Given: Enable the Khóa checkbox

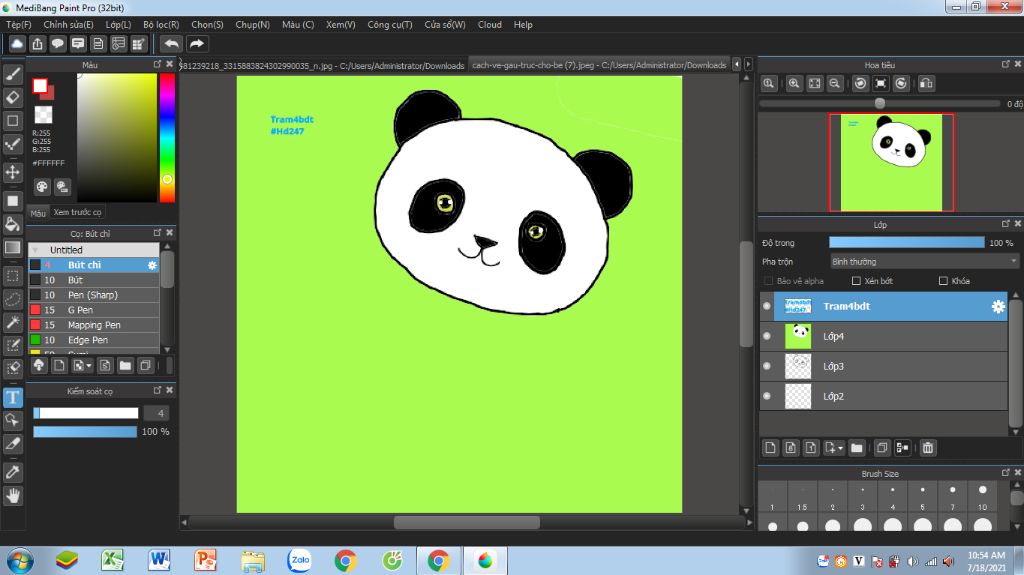Looking at the screenshot, I should point(943,281).
